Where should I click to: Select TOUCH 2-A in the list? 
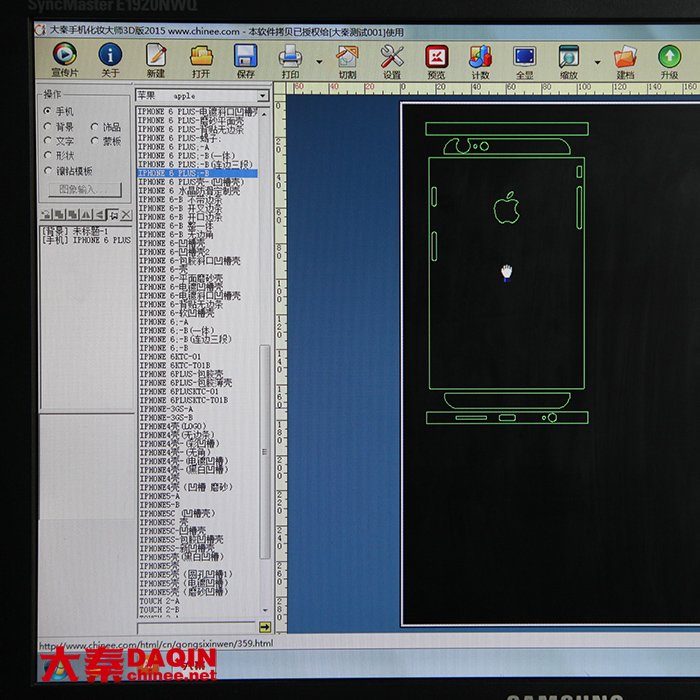(x=159, y=601)
